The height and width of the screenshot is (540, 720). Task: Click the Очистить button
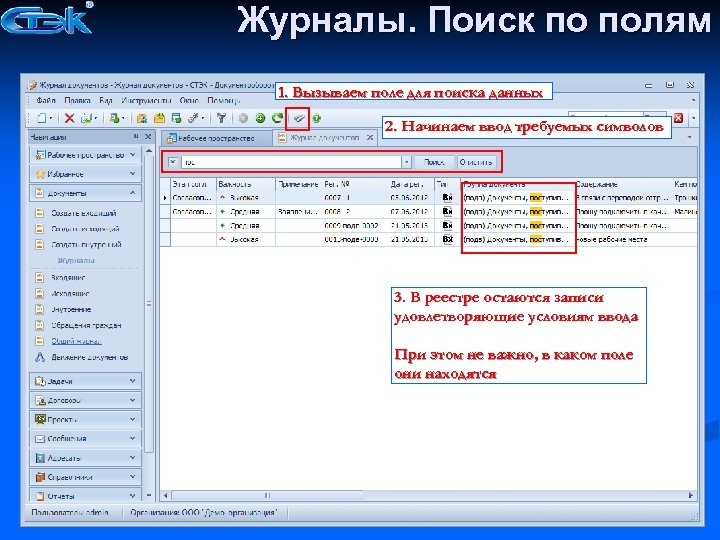pos(476,162)
